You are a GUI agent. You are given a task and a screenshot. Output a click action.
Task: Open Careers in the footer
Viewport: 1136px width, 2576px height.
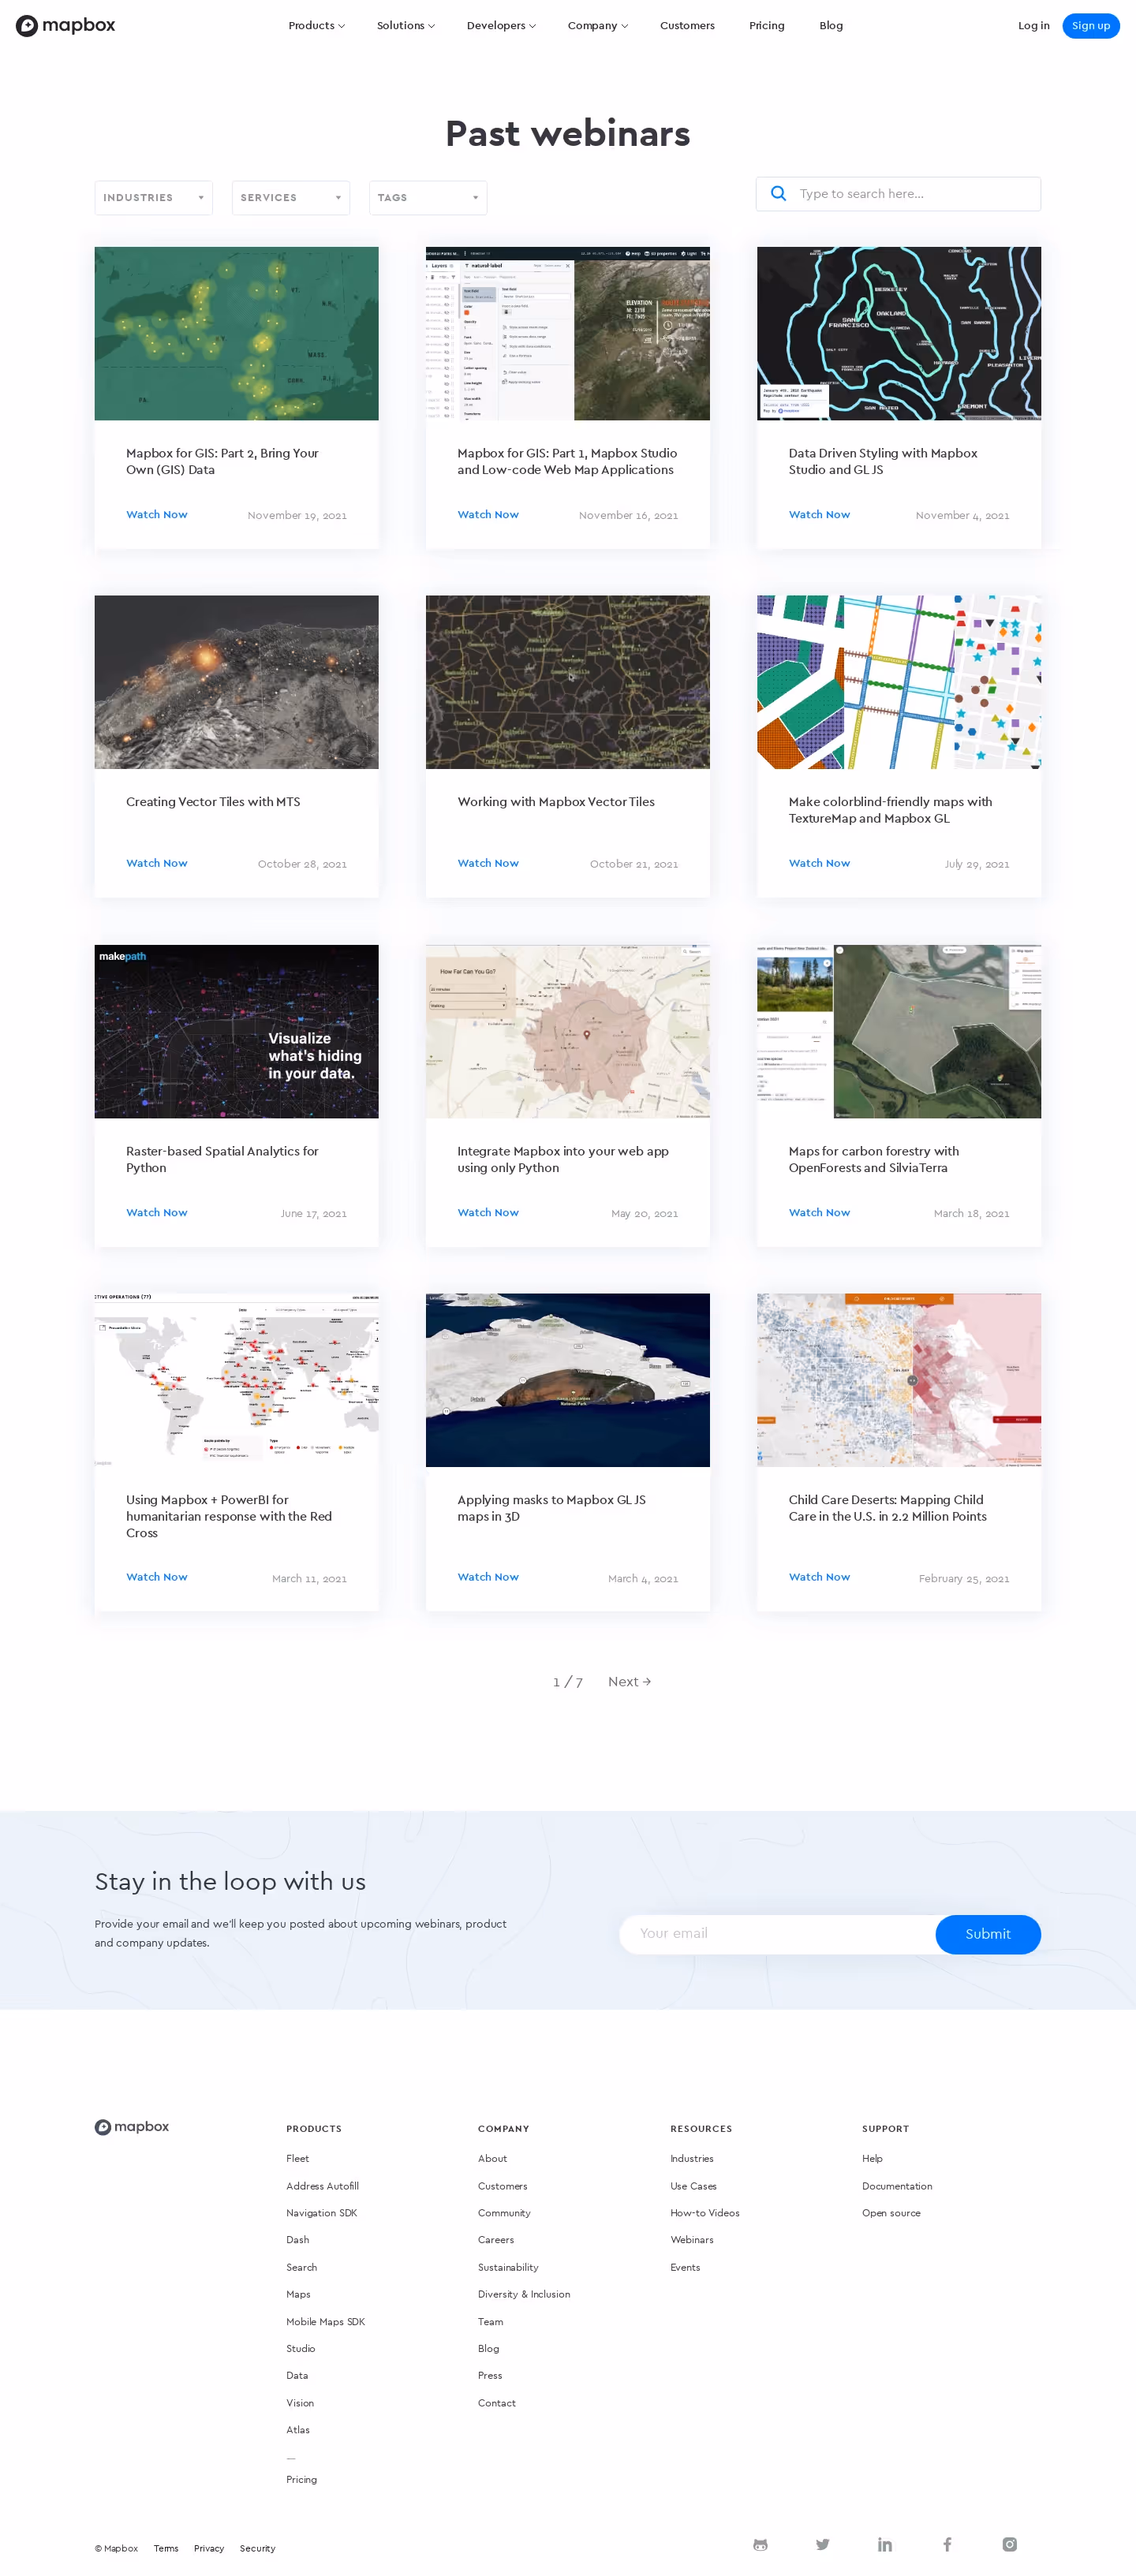(x=496, y=2239)
